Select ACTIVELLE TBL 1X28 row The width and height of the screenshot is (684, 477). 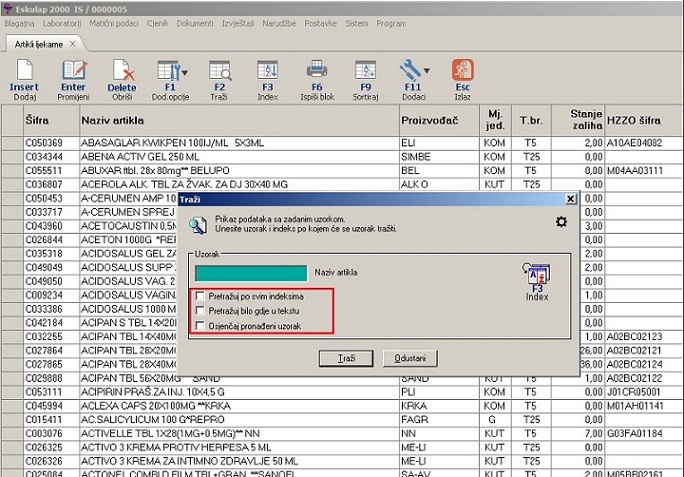point(342,434)
